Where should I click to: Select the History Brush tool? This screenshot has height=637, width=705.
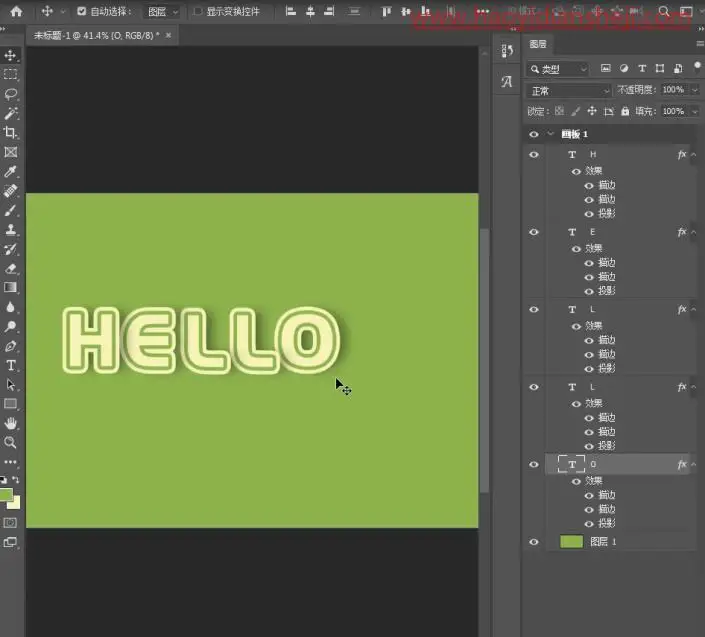pyautogui.click(x=10, y=249)
